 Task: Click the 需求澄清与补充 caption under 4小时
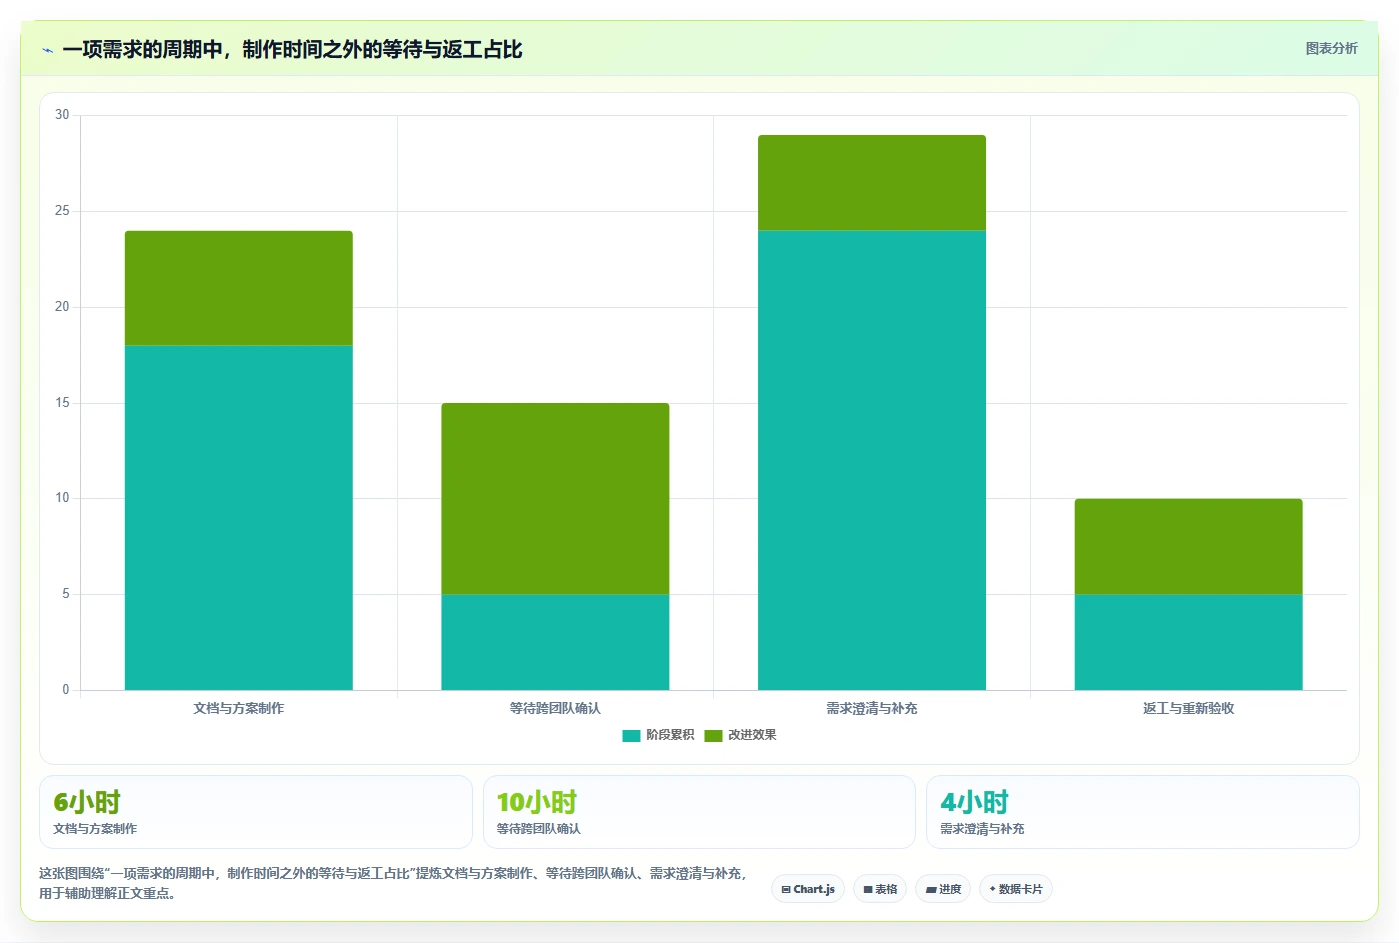pos(982,829)
